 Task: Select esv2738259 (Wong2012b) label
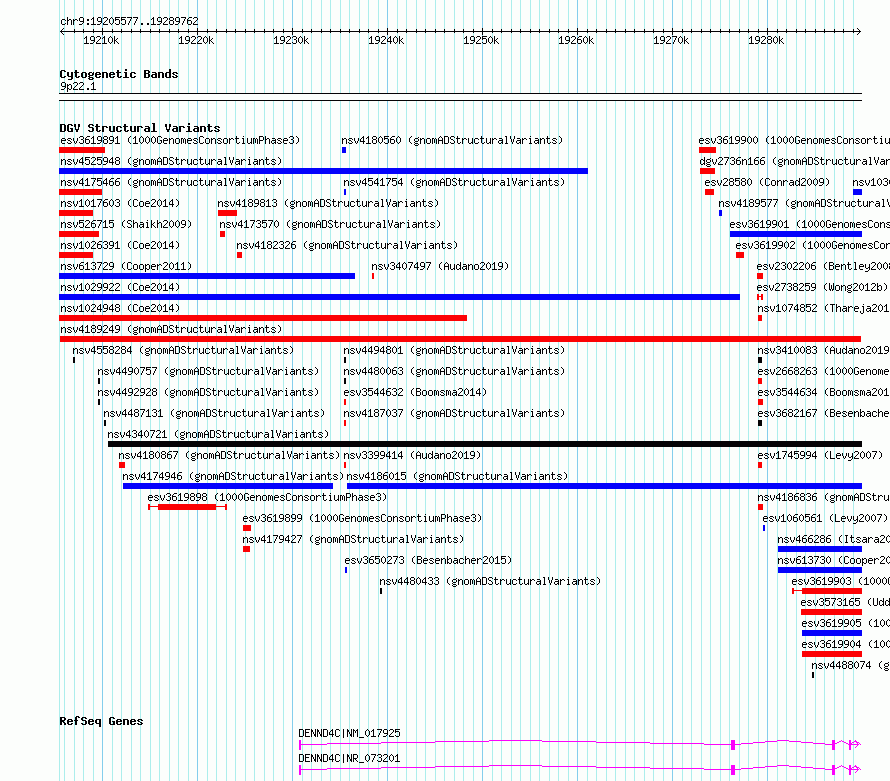point(822,287)
